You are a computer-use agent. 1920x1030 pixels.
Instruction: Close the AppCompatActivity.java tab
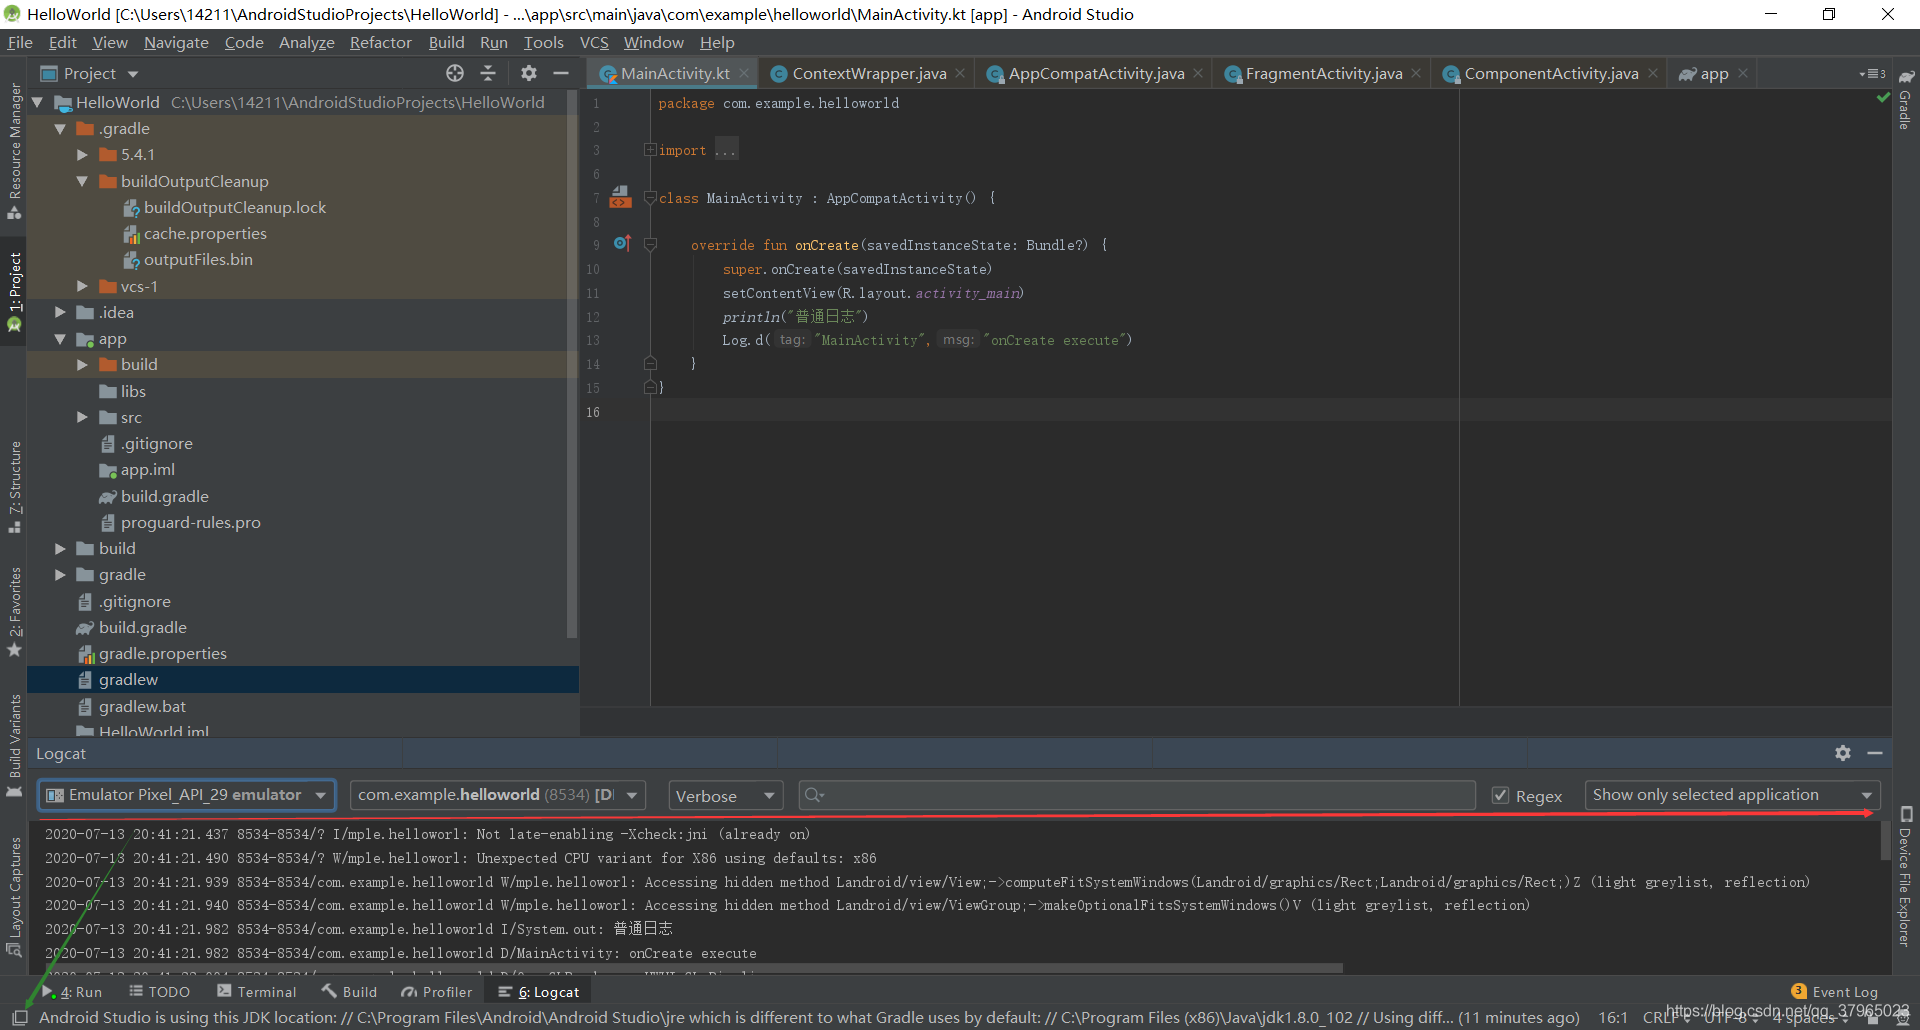coord(1198,73)
